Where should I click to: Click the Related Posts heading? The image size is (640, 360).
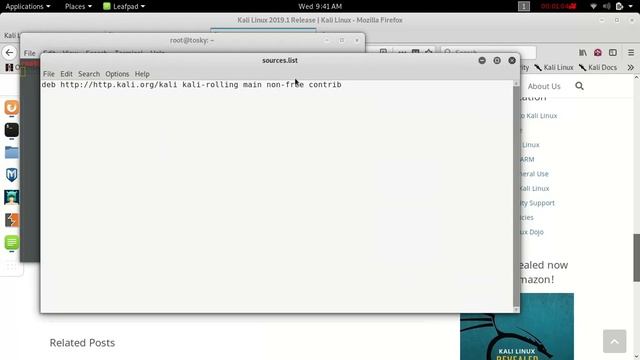tap(82, 342)
